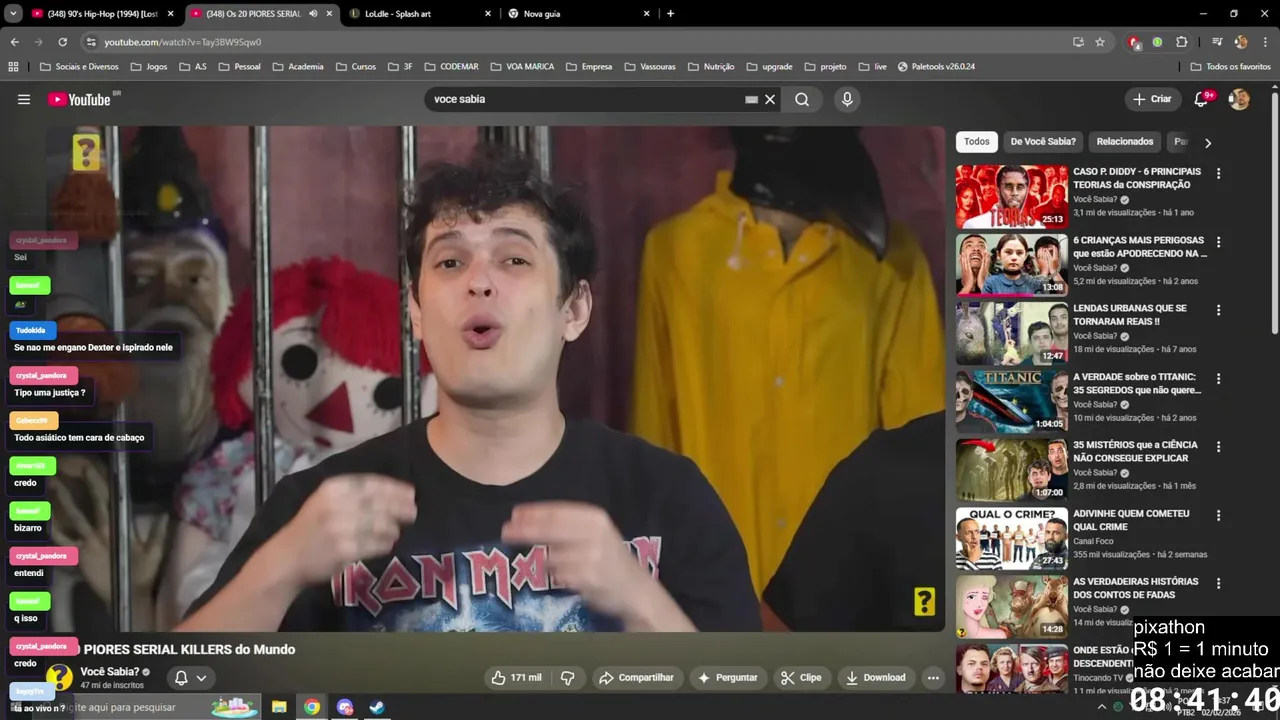Click Criar create button
Viewport: 1280px width, 720px height.
click(1151, 99)
